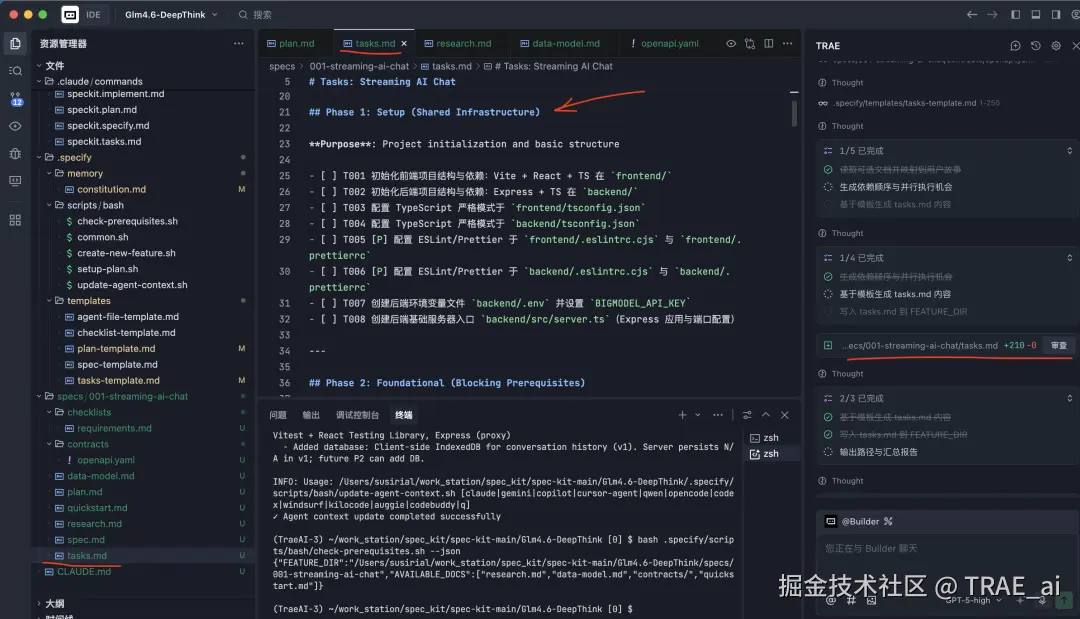This screenshot has height=619, width=1080.
Task: Collapse the scripts/bash folder
Action: [50, 205]
